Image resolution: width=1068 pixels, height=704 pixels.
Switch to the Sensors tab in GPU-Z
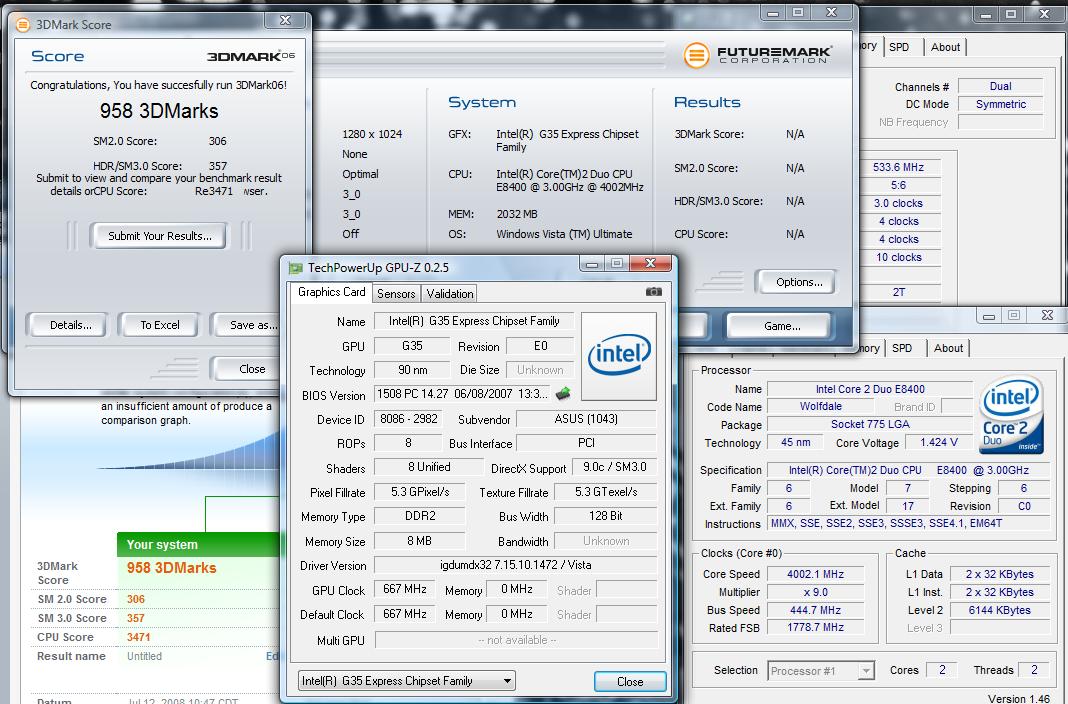coord(396,293)
